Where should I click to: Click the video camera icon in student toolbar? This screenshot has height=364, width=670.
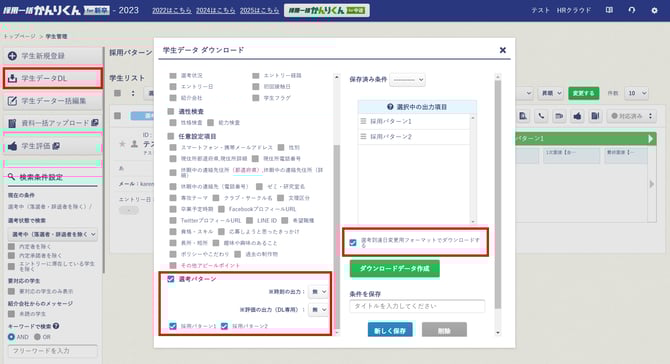(x=559, y=116)
